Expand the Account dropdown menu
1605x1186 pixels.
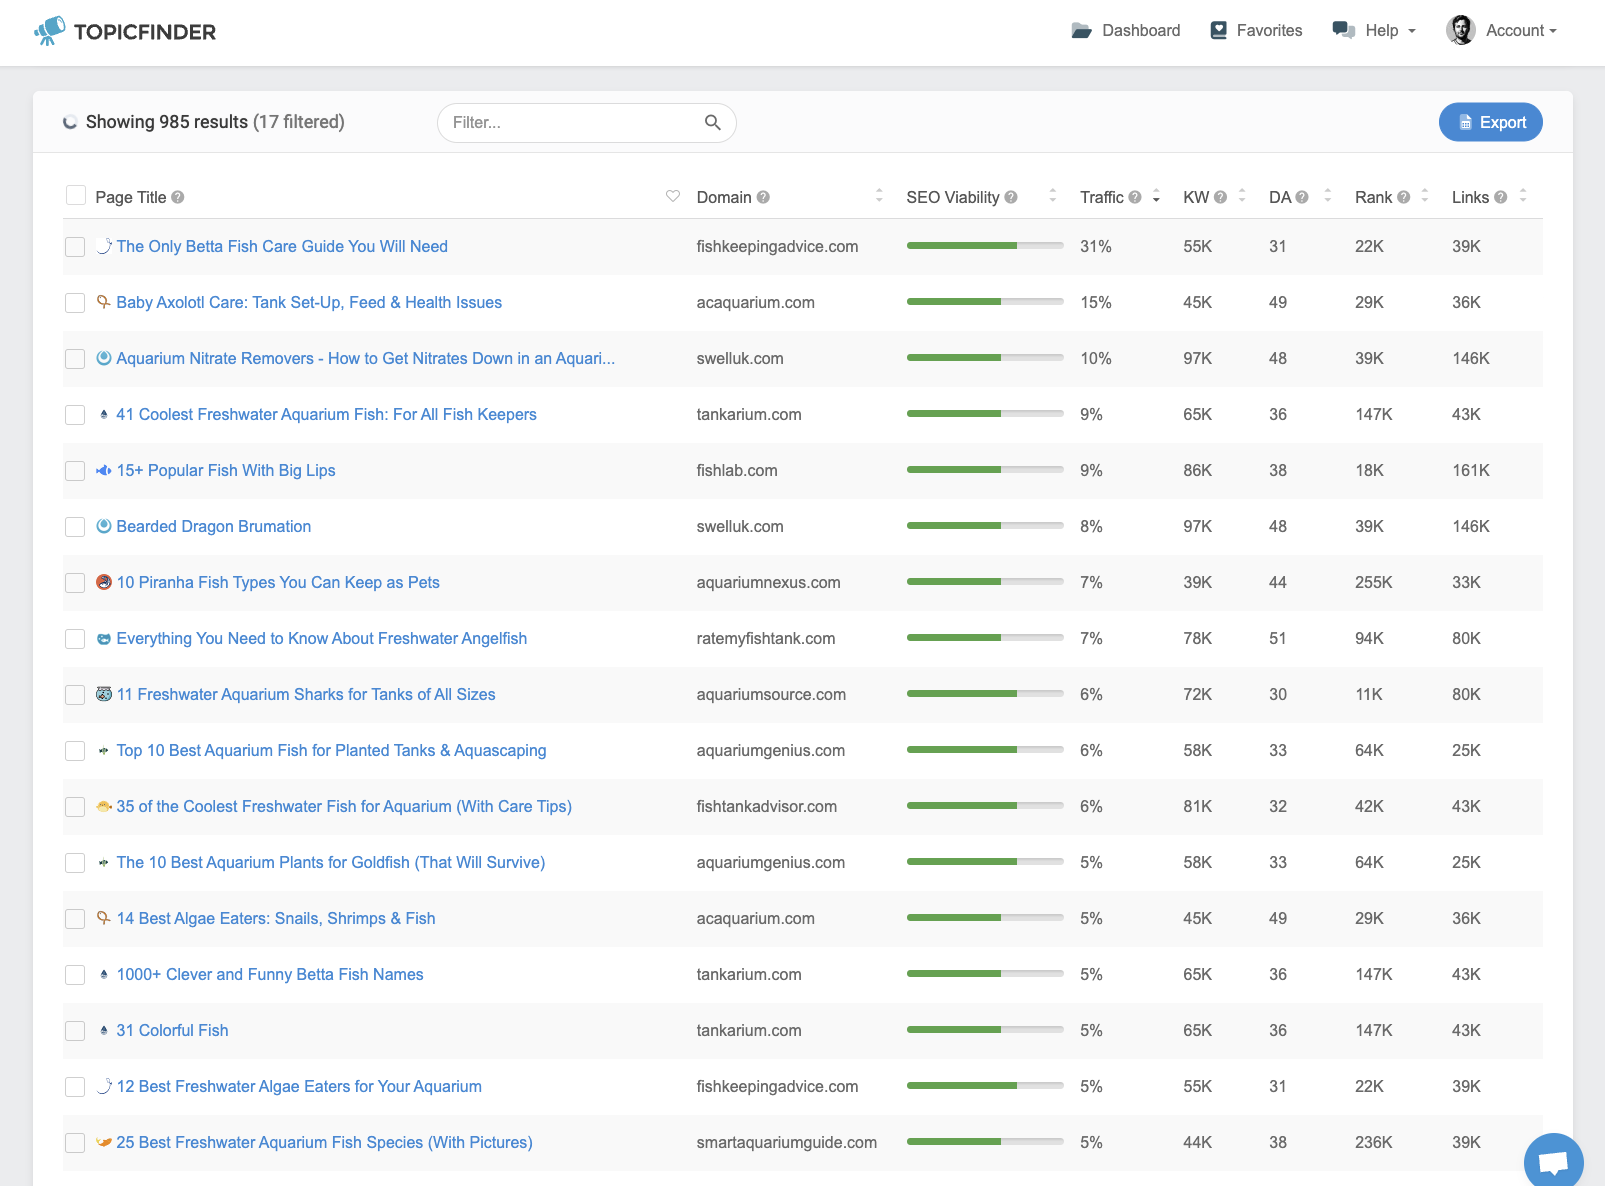[x=1502, y=31]
